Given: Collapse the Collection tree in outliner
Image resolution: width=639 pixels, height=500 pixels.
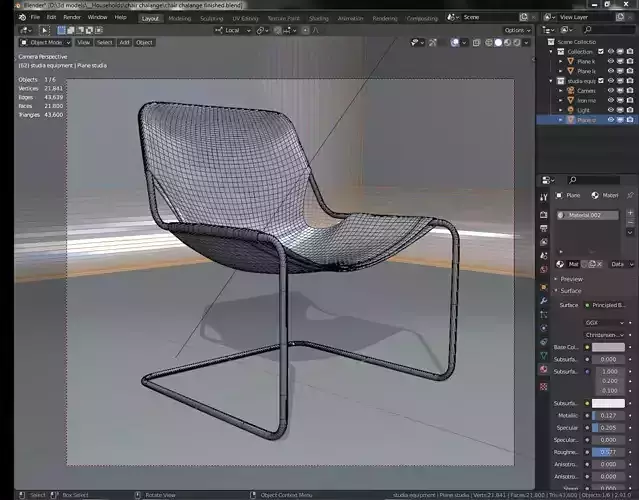Looking at the screenshot, I should [x=551, y=51].
